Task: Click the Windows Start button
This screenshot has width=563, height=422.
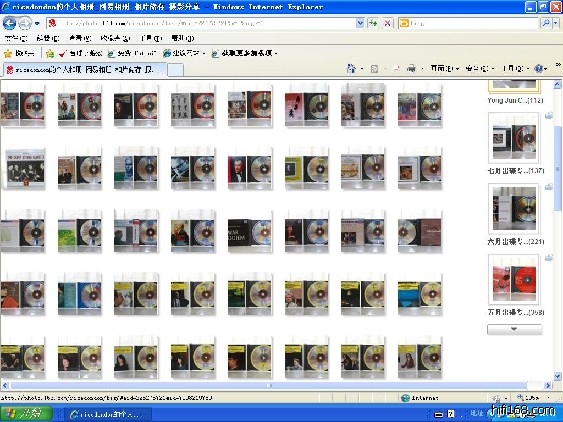Action: tap(26, 413)
